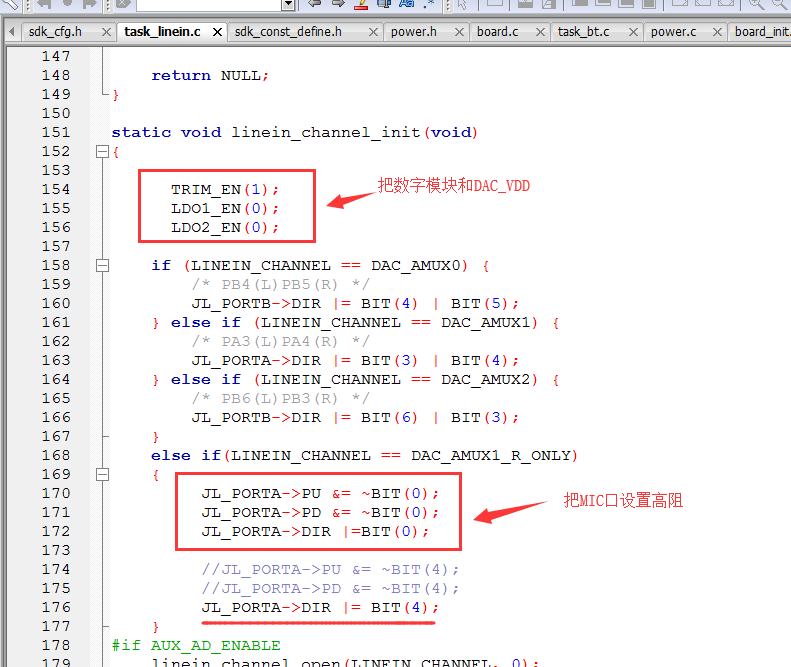Click line number 154 in the gutter
Image resolution: width=791 pixels, height=667 pixels.
[x=56, y=189]
